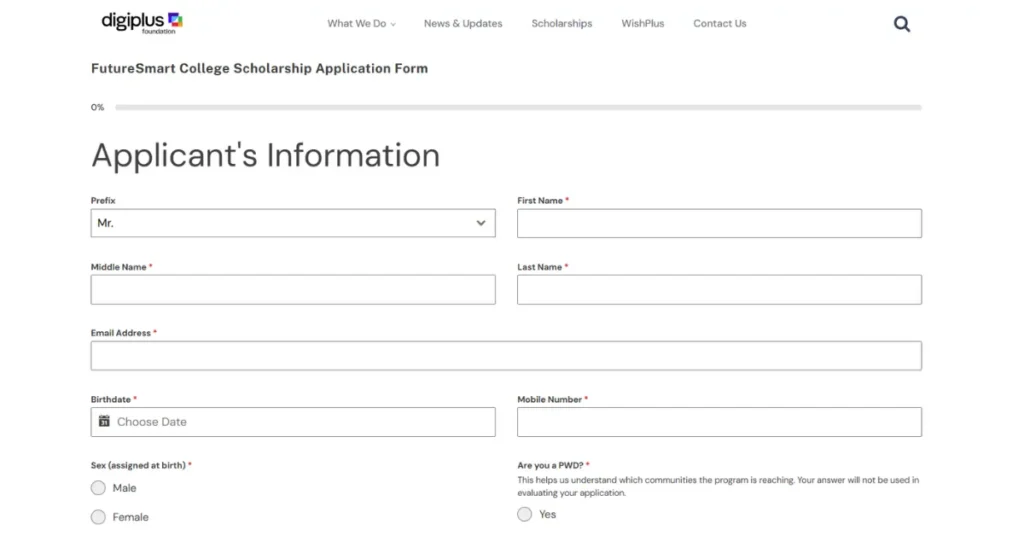Select the Female radio button
1024x536 pixels.
tap(98, 517)
